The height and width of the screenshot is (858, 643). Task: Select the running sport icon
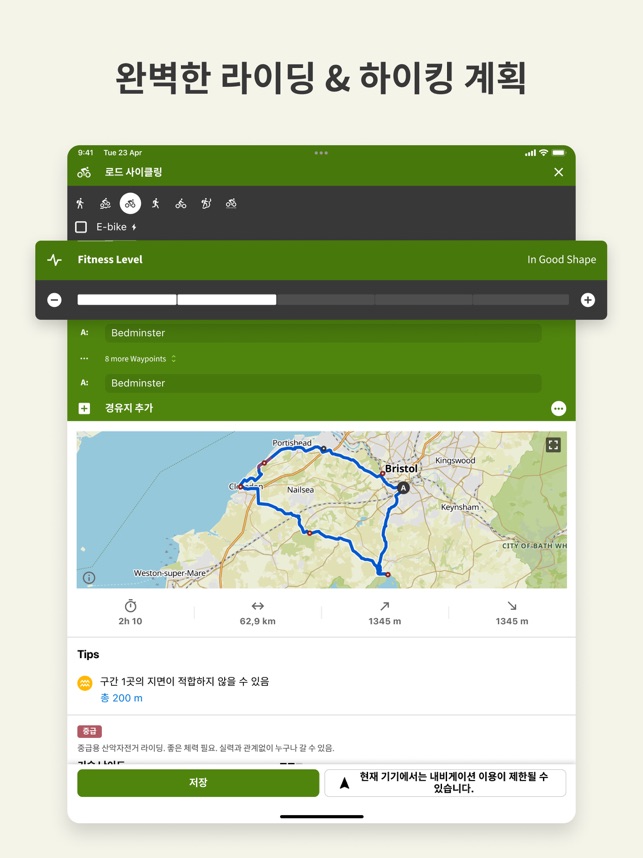(156, 204)
